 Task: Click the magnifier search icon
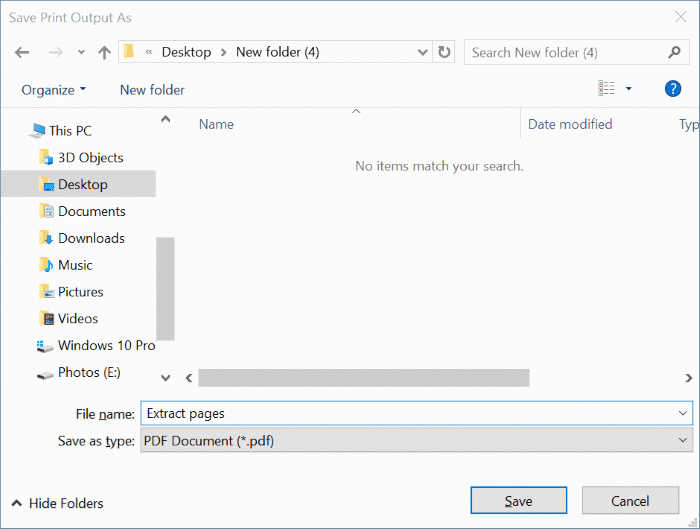click(x=675, y=52)
